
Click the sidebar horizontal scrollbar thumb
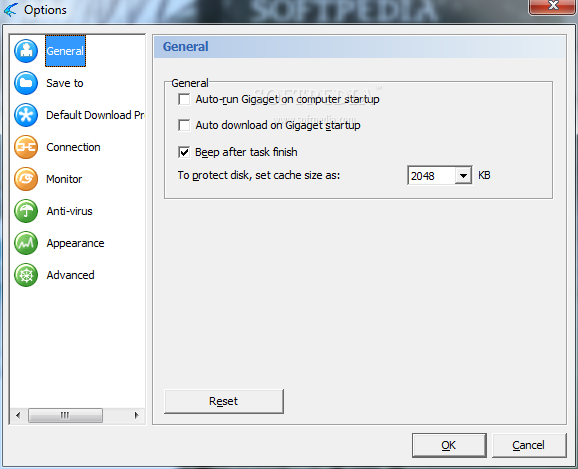pyautogui.click(x=65, y=416)
